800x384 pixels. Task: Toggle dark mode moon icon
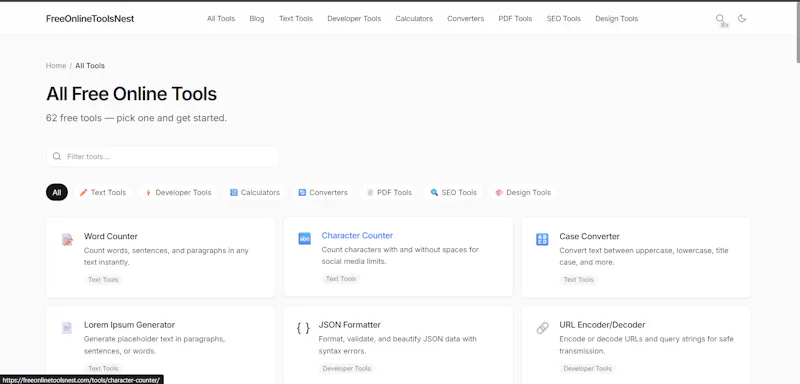(742, 18)
